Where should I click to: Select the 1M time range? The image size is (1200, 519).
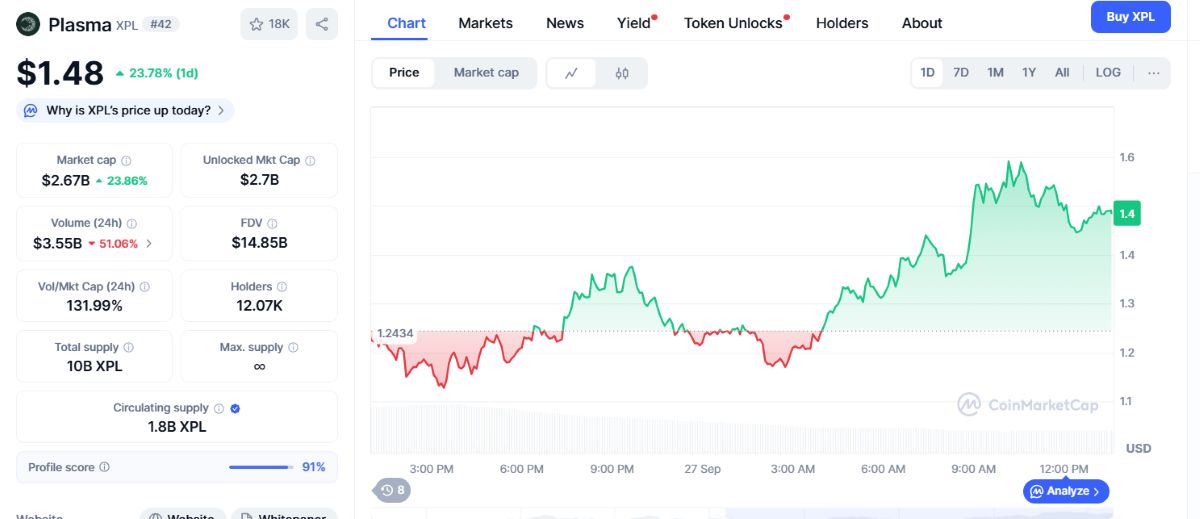[995, 73]
